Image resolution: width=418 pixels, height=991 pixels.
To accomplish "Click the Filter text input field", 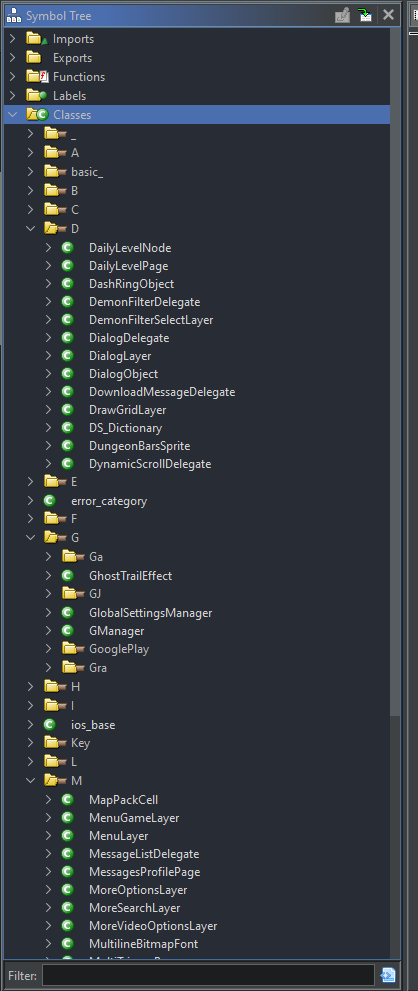I will (x=208, y=975).
